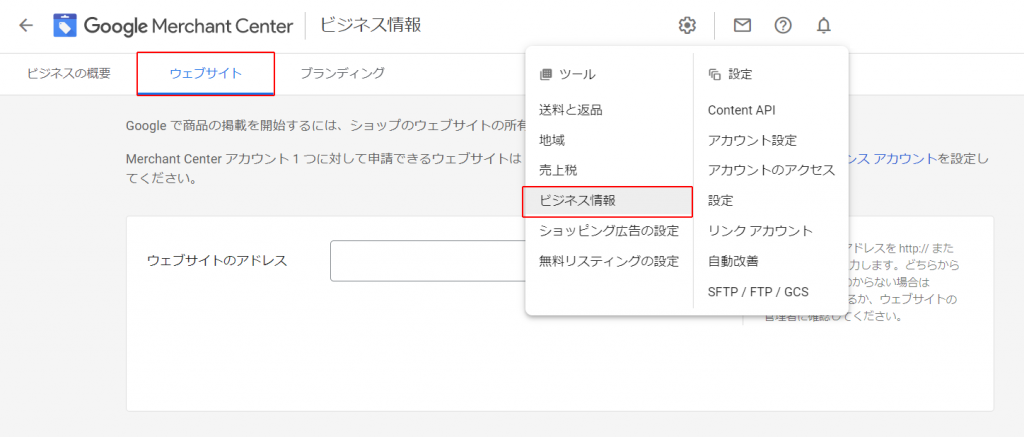Switch to the ブランディング tab

[x=342, y=73]
